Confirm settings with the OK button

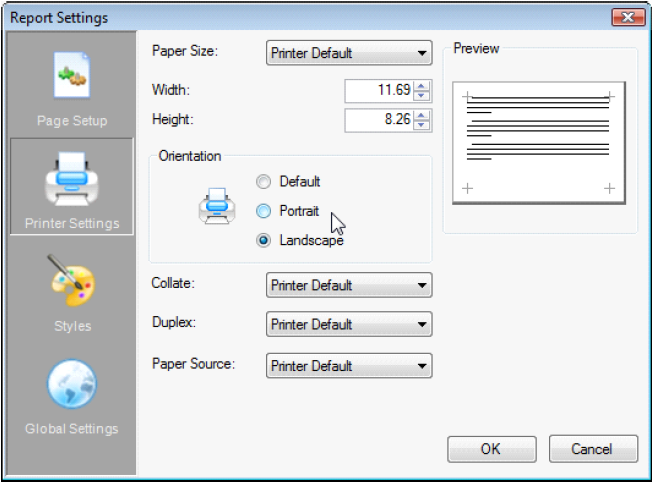492,449
